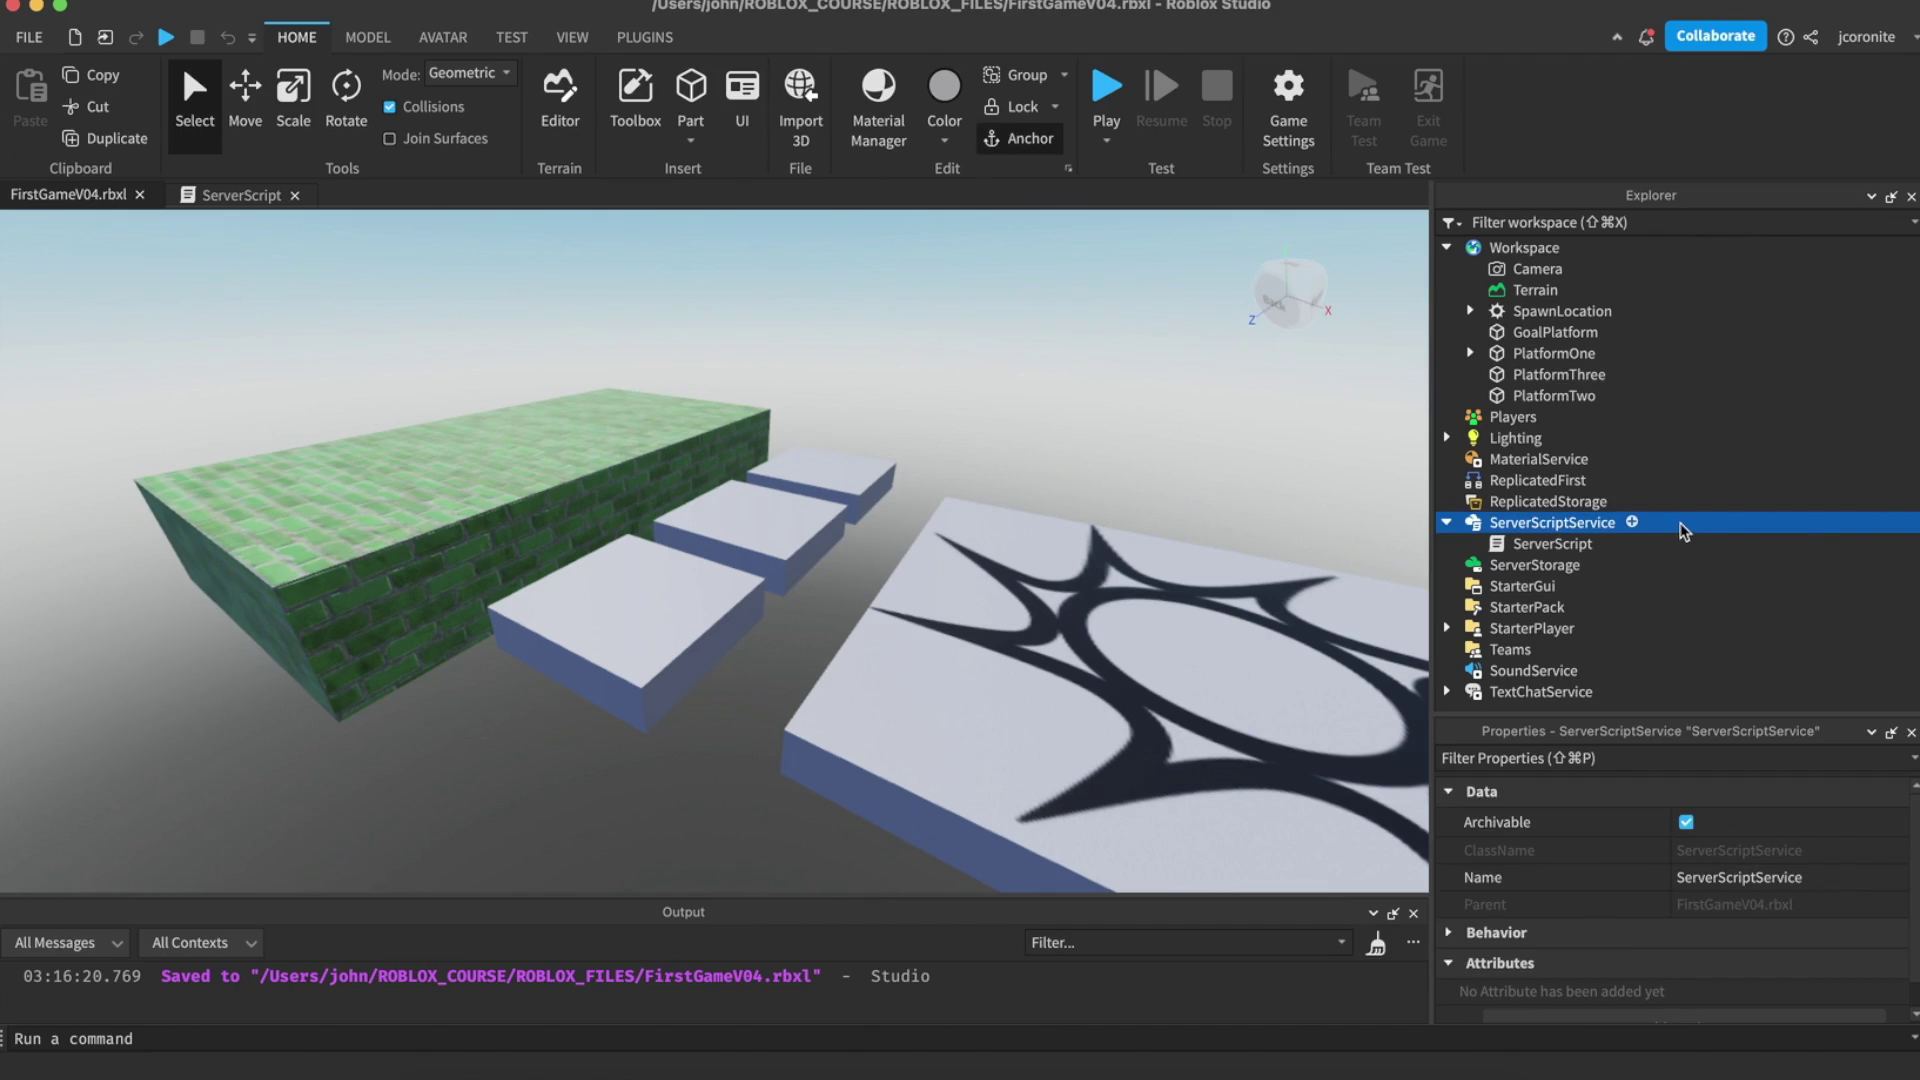Click the quick-access blue play icon

(x=166, y=37)
